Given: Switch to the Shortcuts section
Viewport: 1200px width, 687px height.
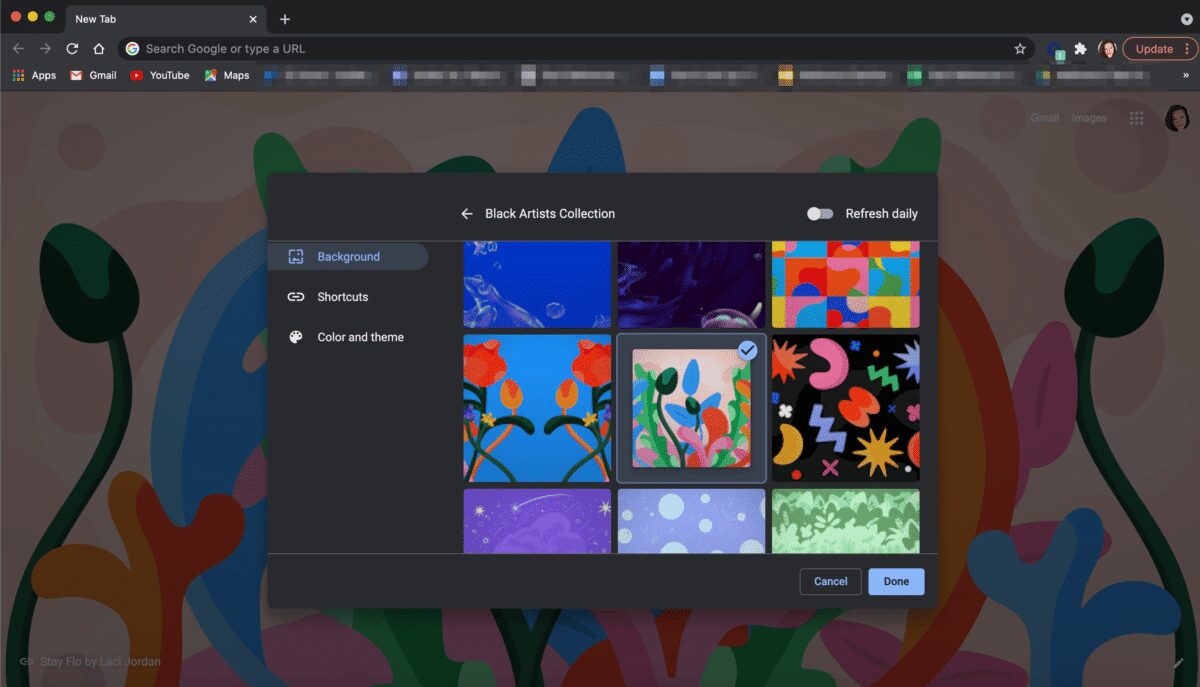Looking at the screenshot, I should point(343,296).
